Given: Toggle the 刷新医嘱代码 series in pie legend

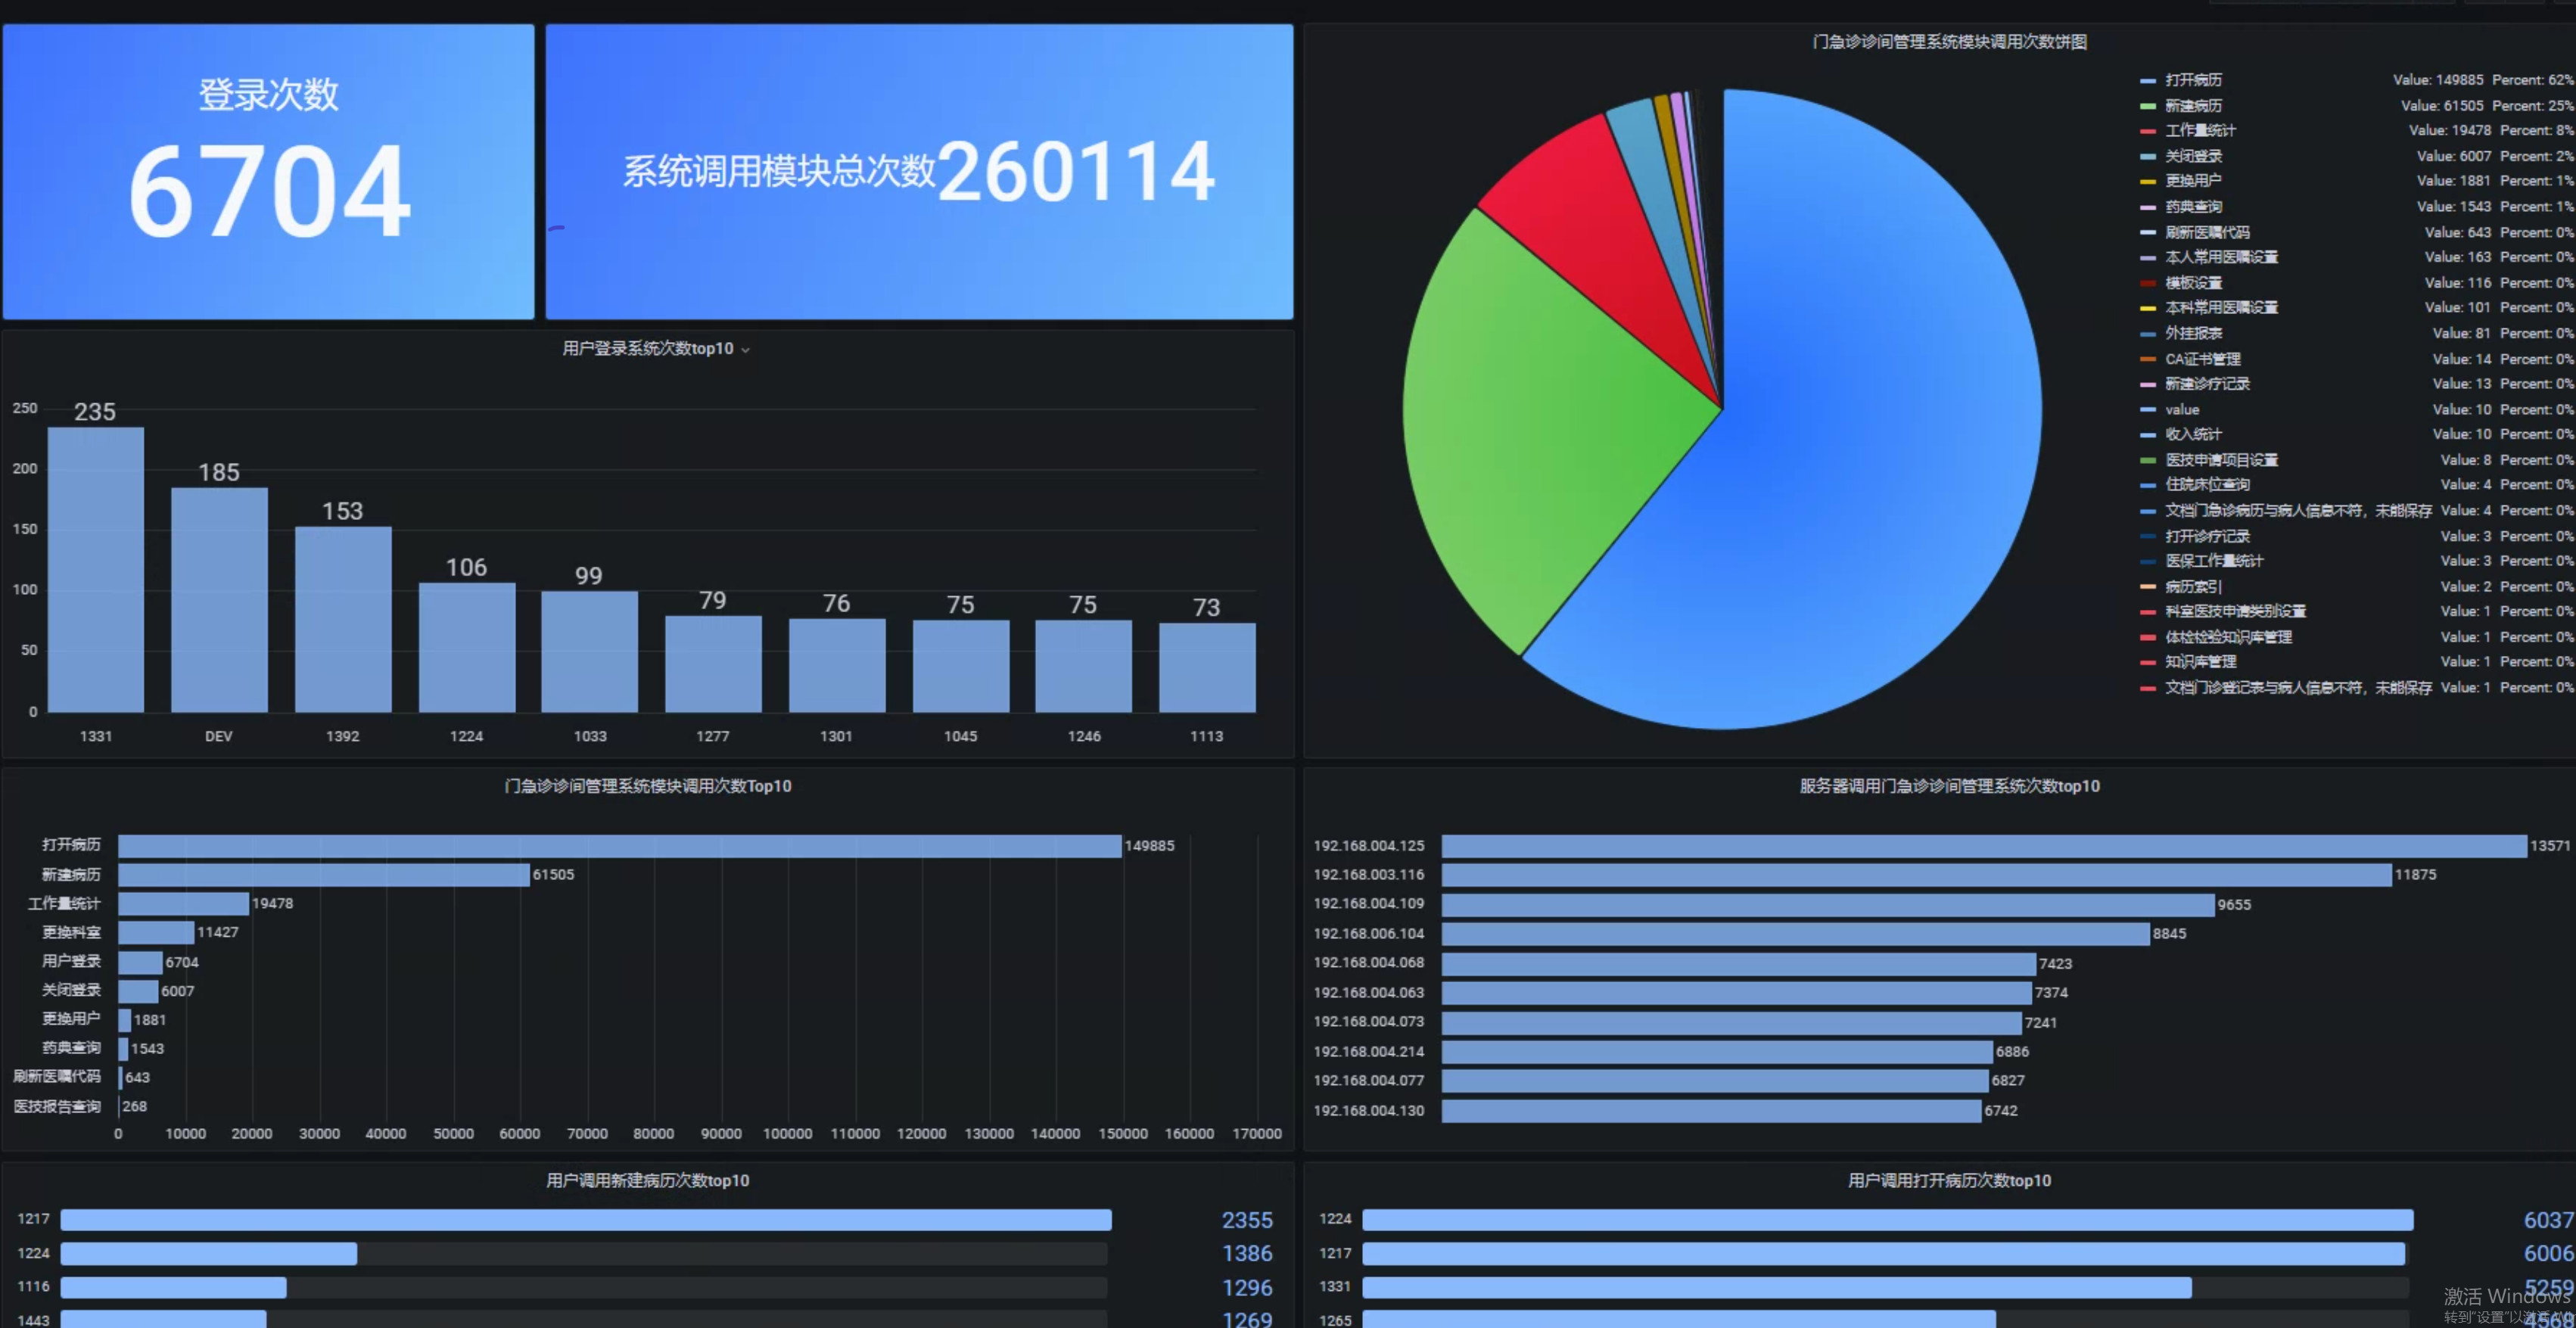Looking at the screenshot, I should [x=2207, y=232].
